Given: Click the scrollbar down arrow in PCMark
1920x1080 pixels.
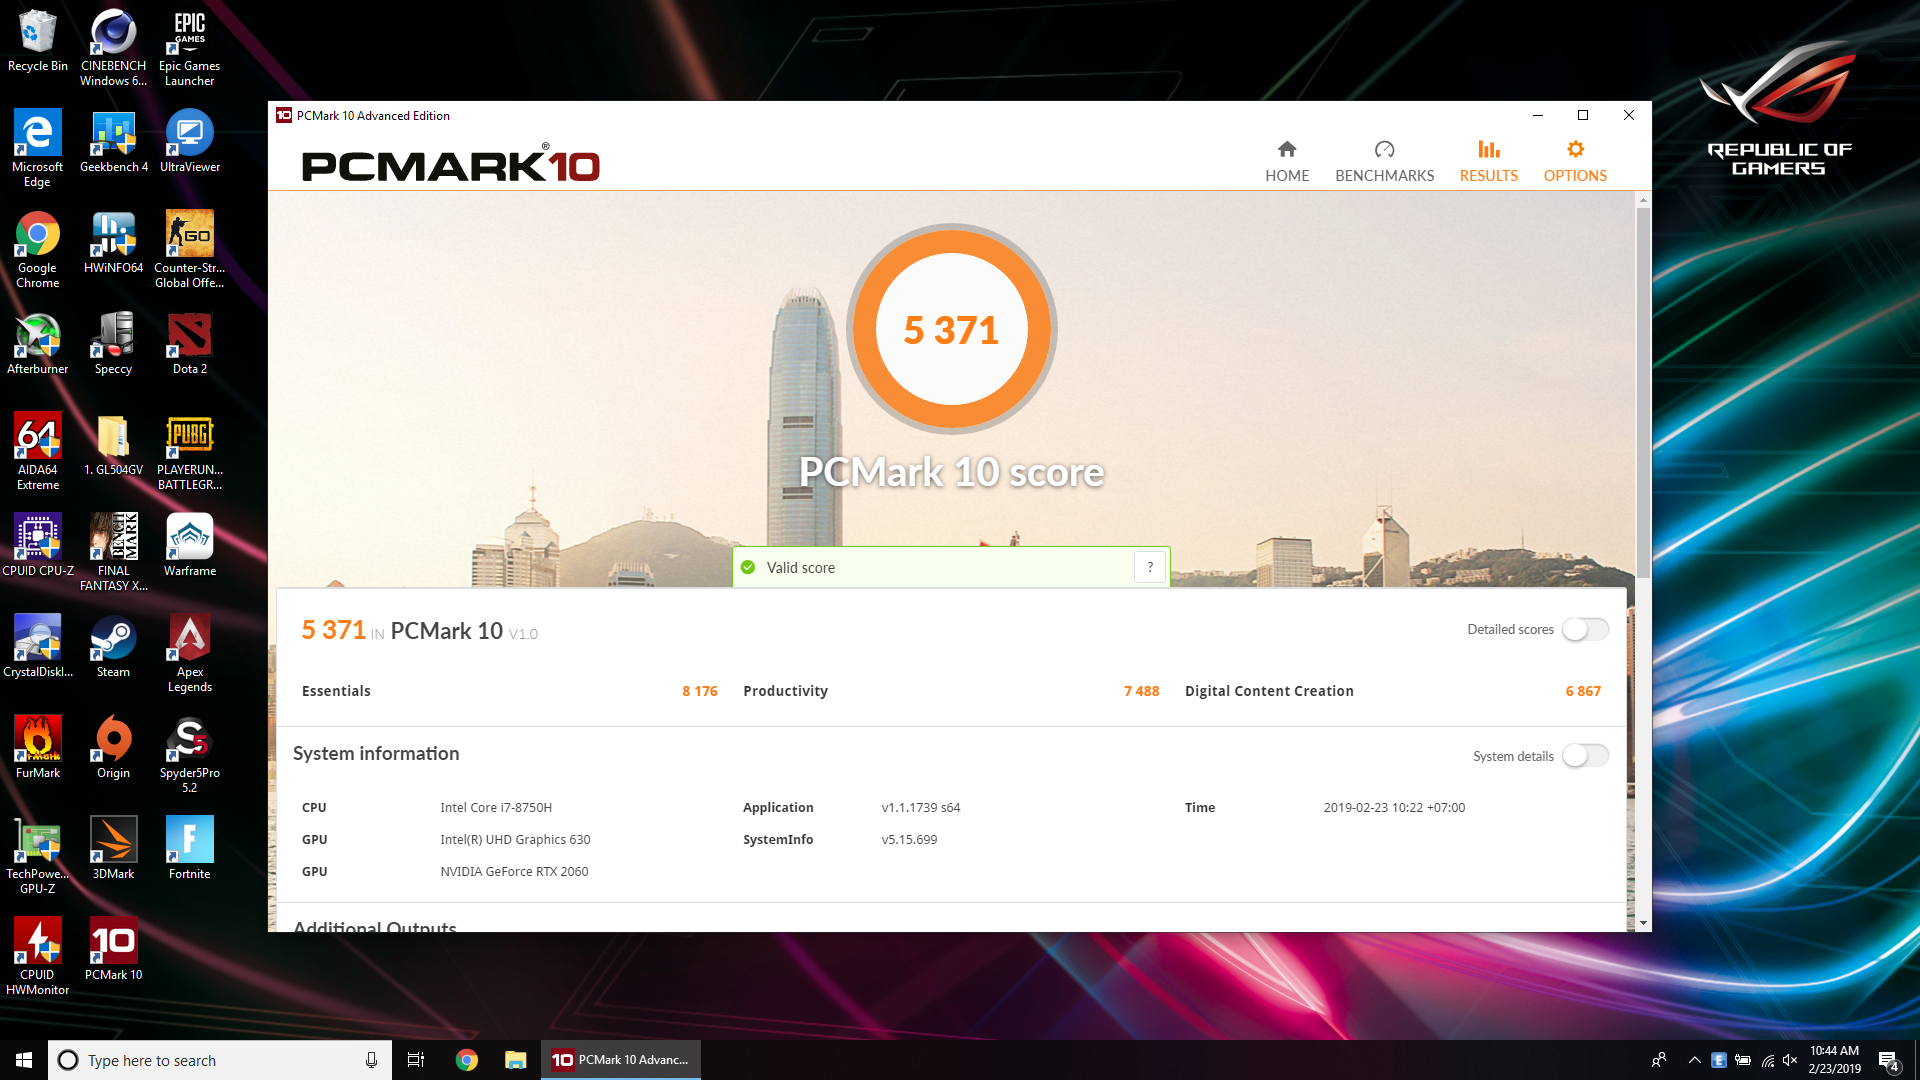Looking at the screenshot, I should [1643, 923].
